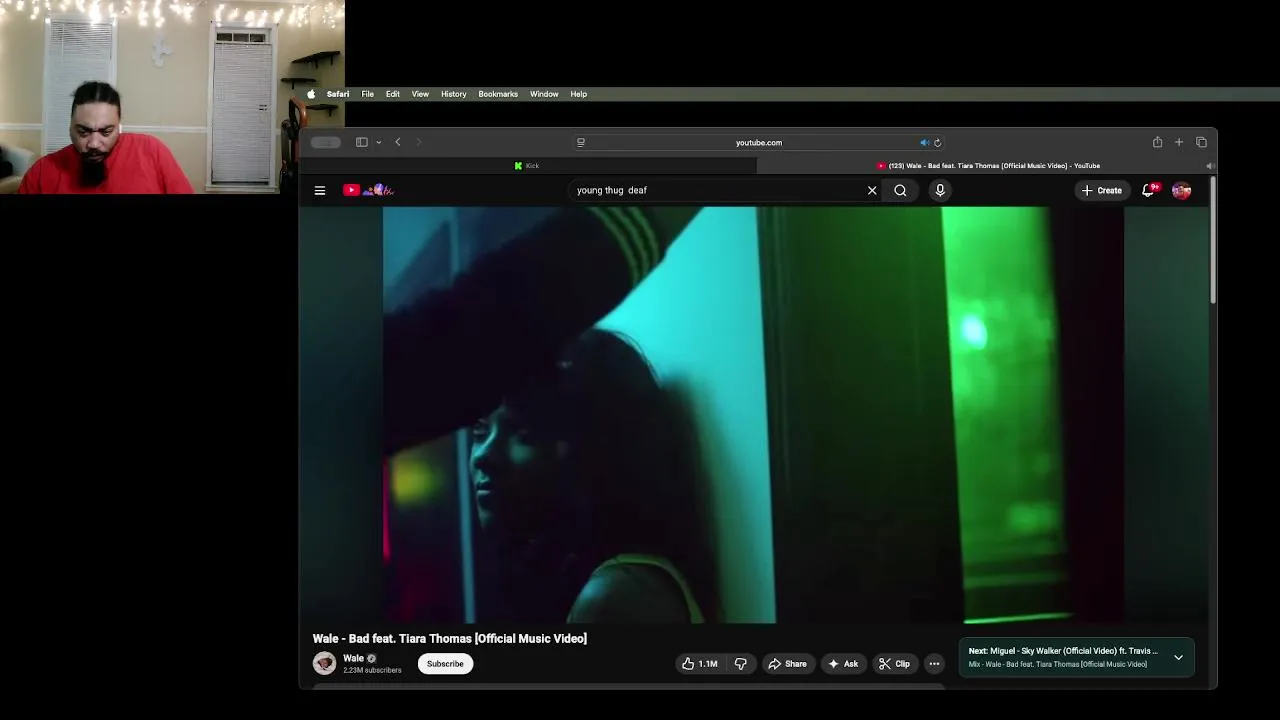The width and height of the screenshot is (1280, 720).
Task: Open a new Safari tab
Action: (x=1179, y=142)
